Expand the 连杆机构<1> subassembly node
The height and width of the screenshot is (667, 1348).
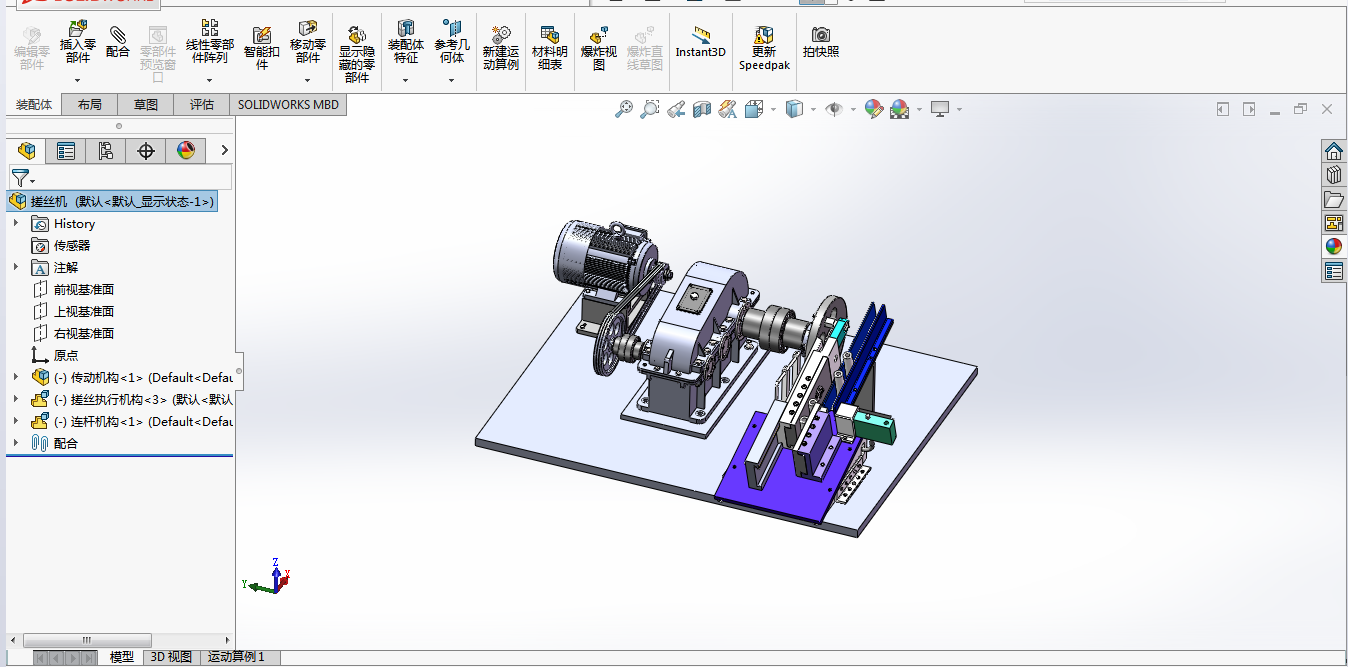pyautogui.click(x=16, y=421)
